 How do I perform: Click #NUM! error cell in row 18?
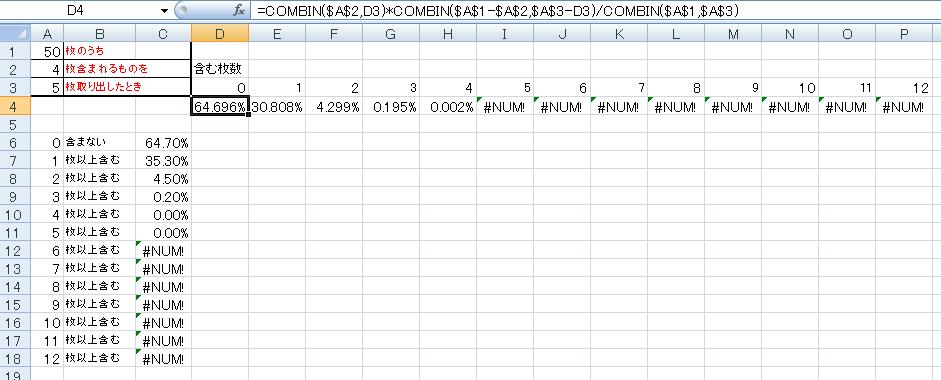(x=163, y=359)
